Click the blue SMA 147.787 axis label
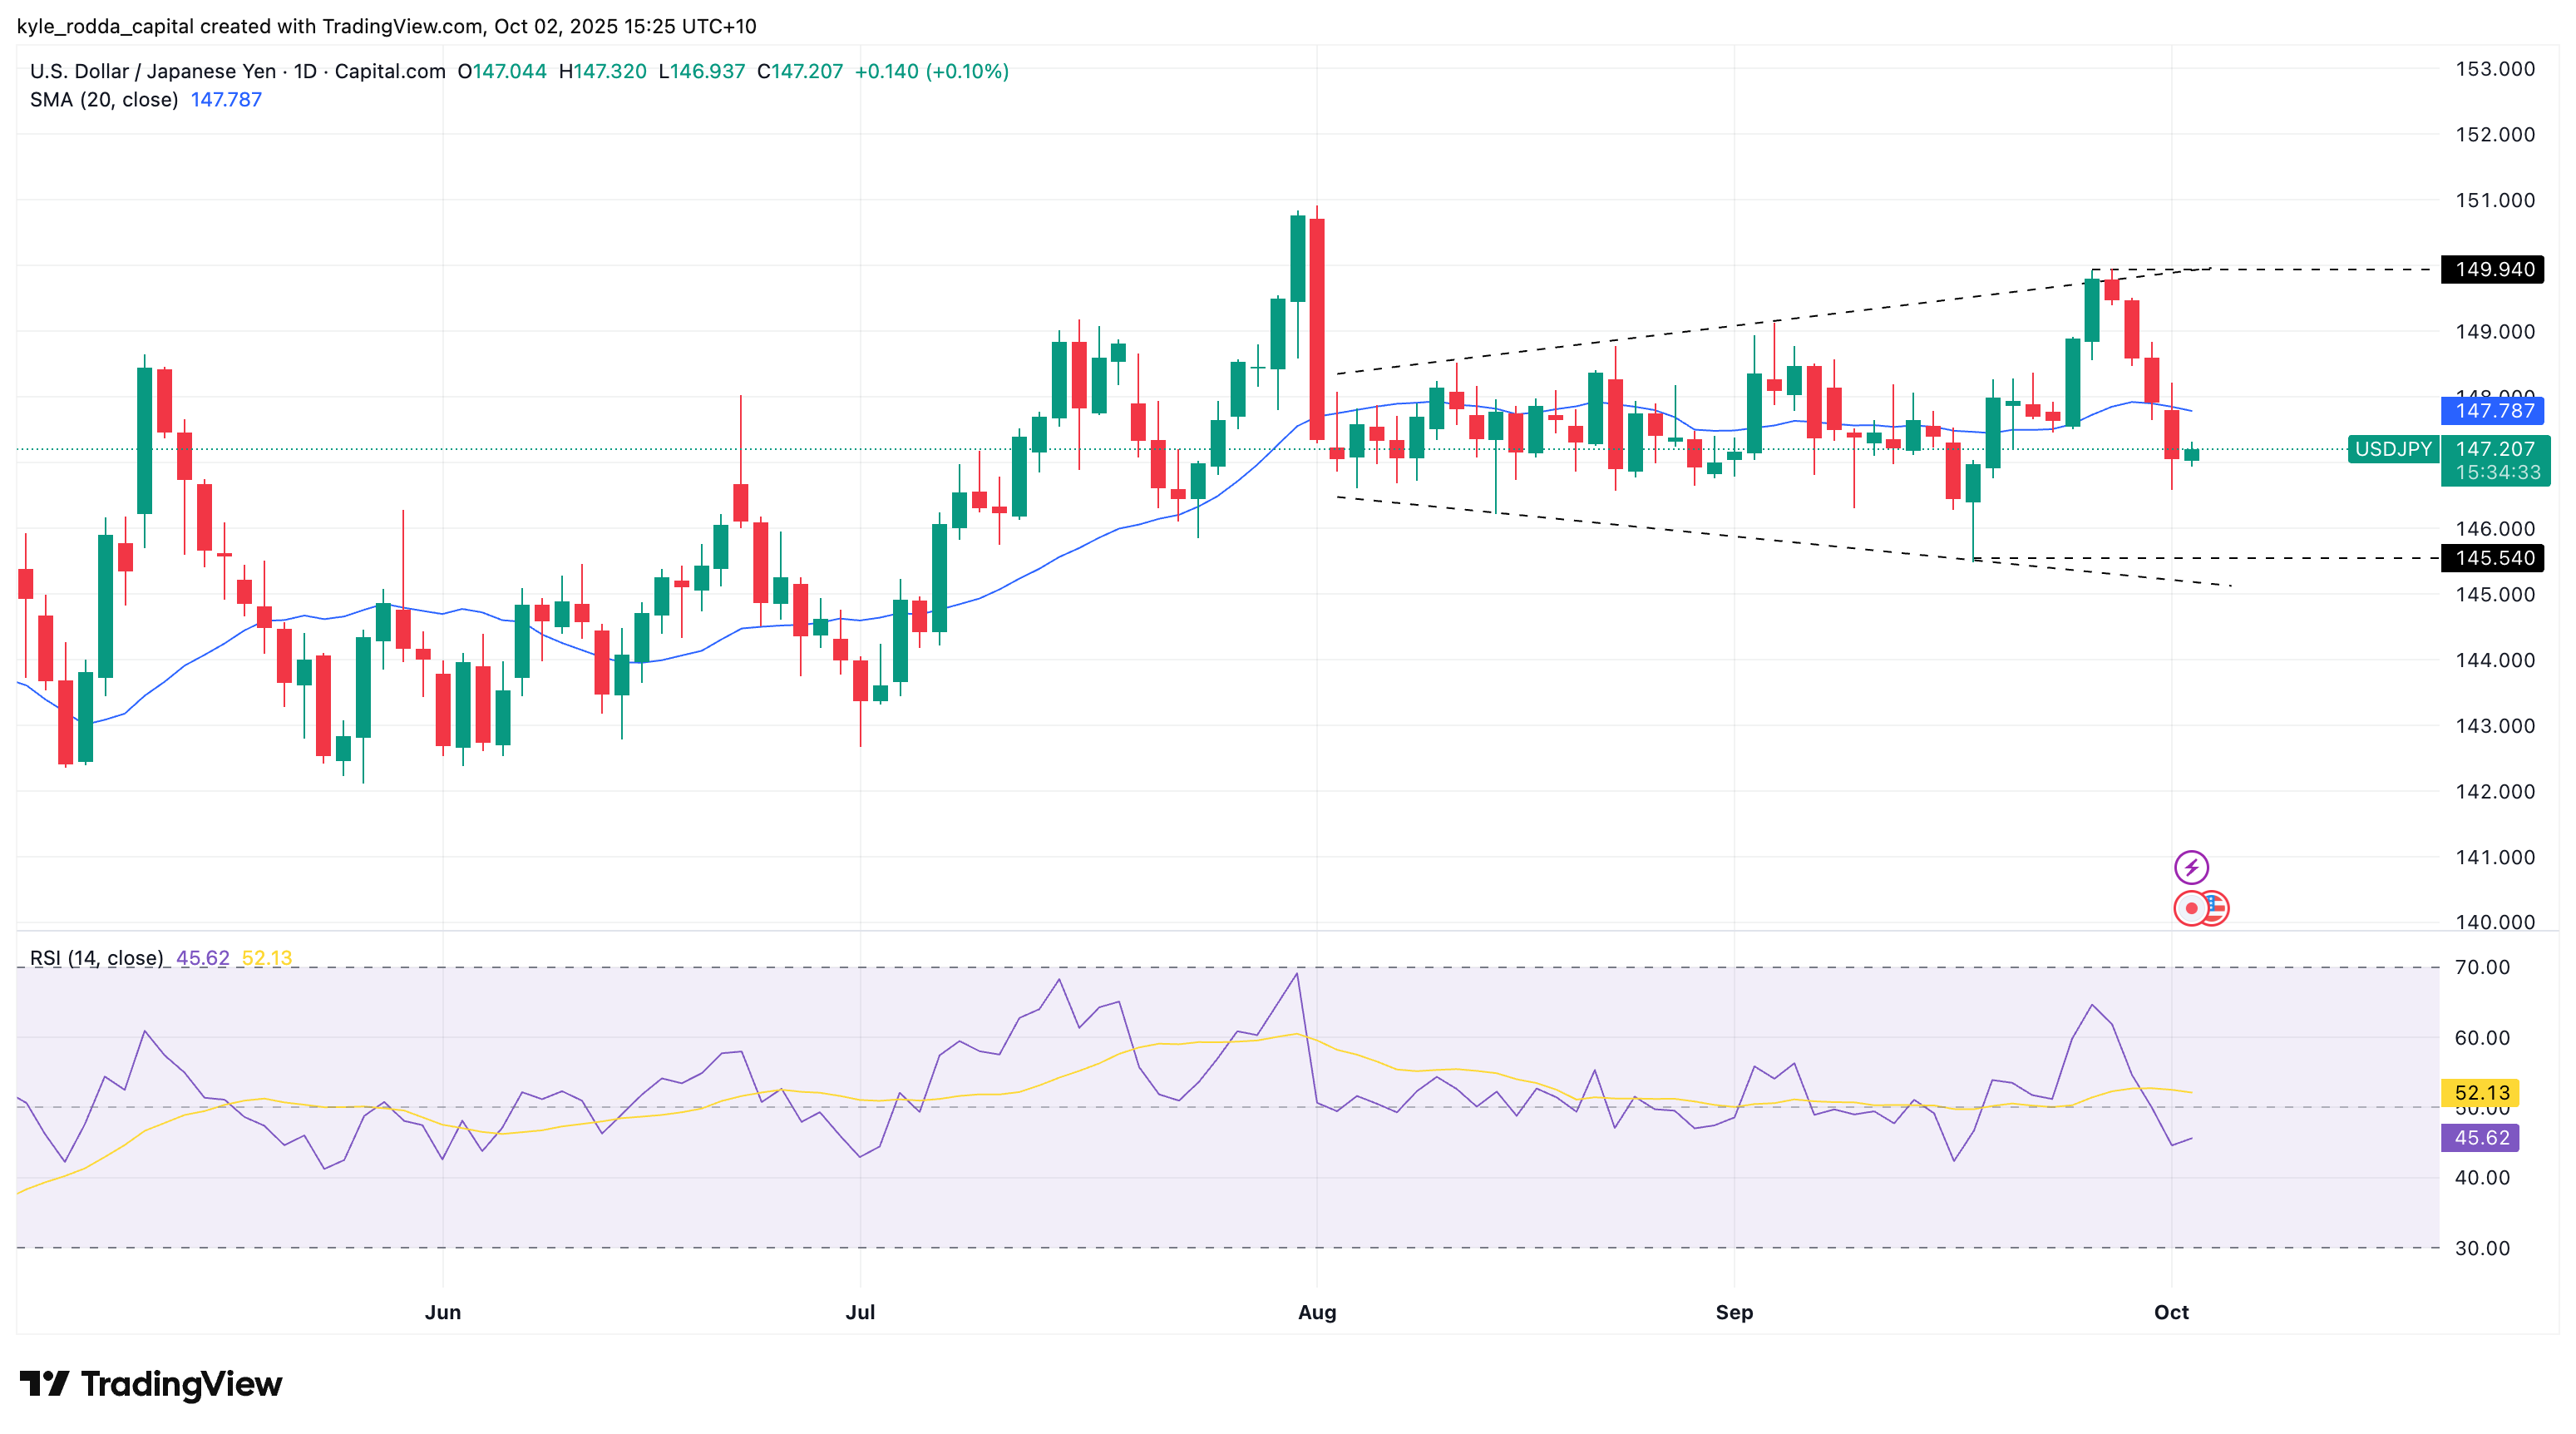Viewport: 2576px width, 1434px height. [x=2493, y=411]
